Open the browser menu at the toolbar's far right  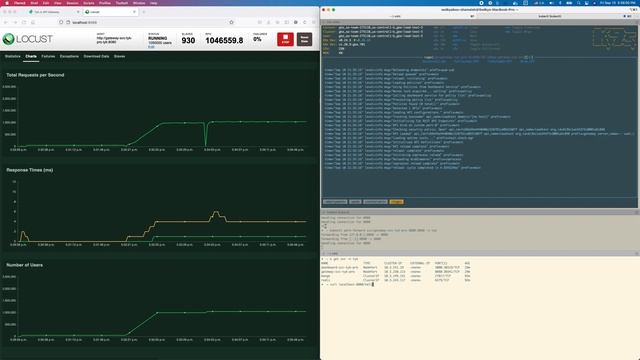(313, 22)
